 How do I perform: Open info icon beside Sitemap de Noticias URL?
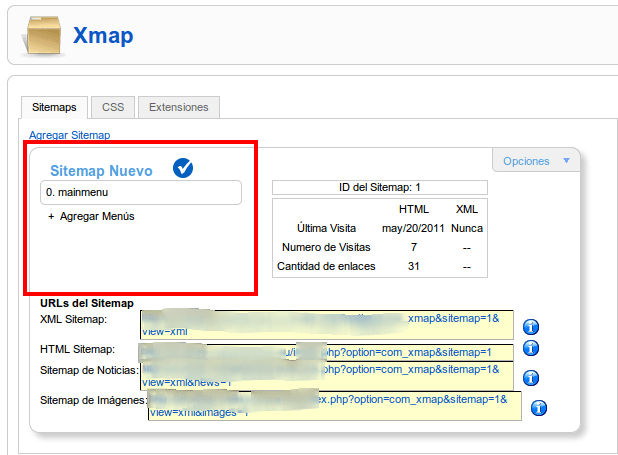(531, 378)
